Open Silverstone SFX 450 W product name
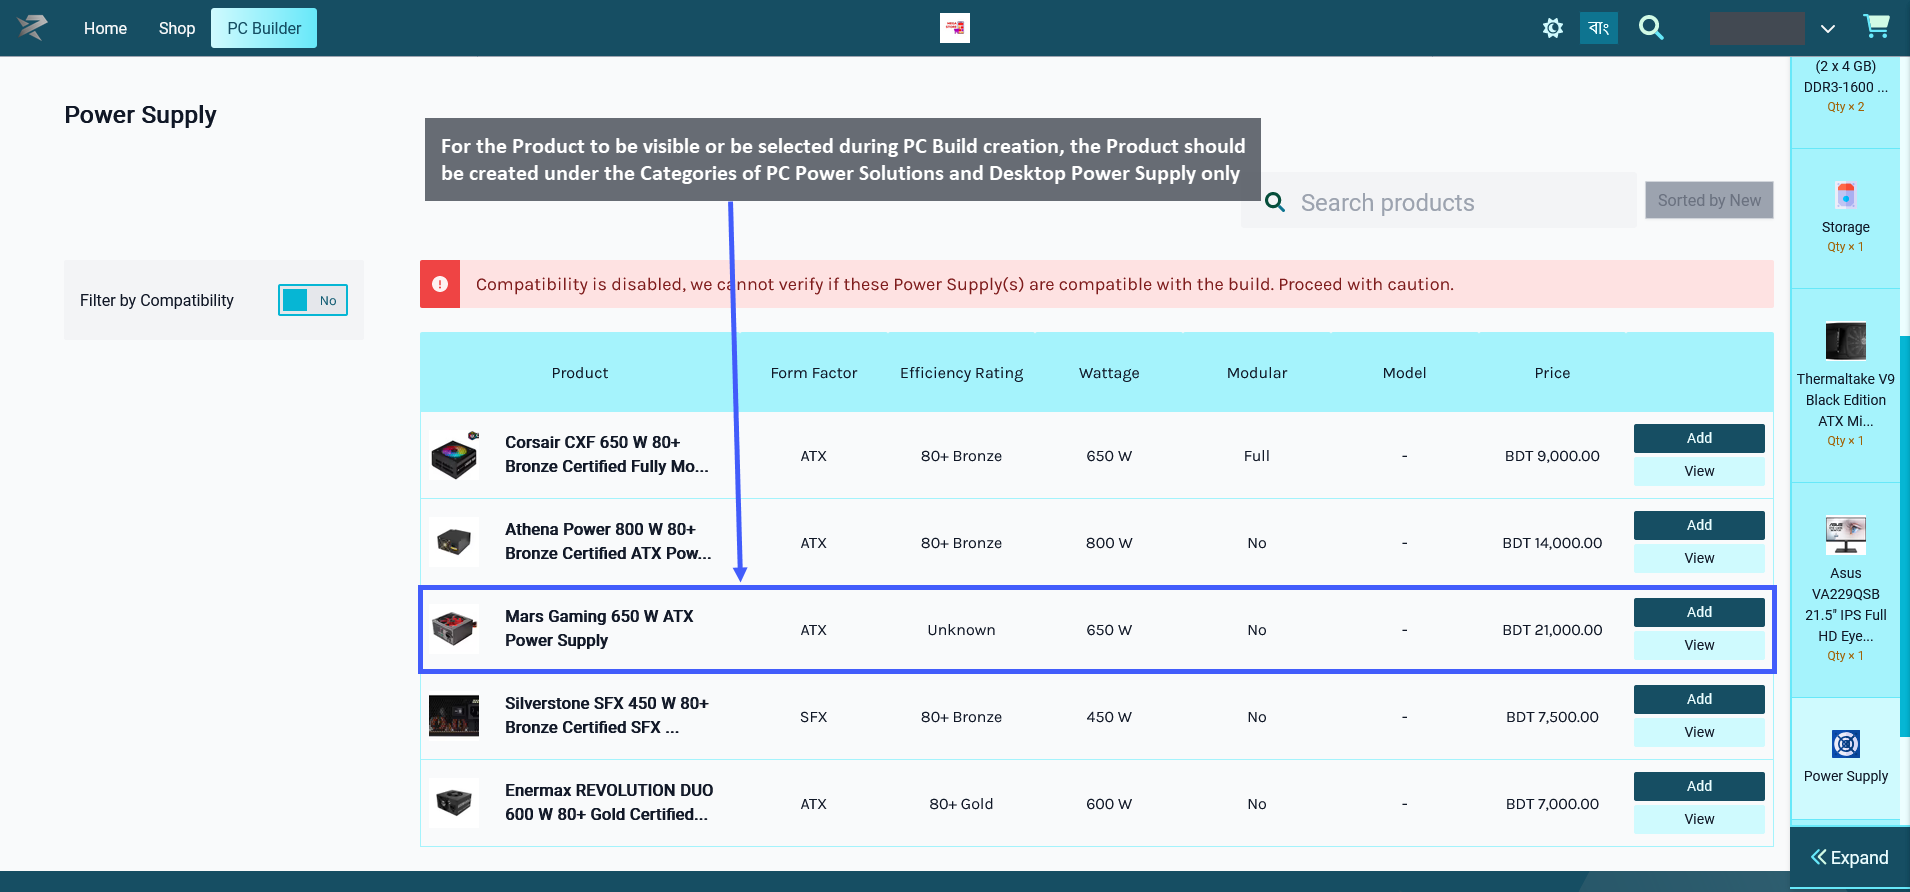Image resolution: width=1910 pixels, height=892 pixels. pyautogui.click(x=607, y=715)
